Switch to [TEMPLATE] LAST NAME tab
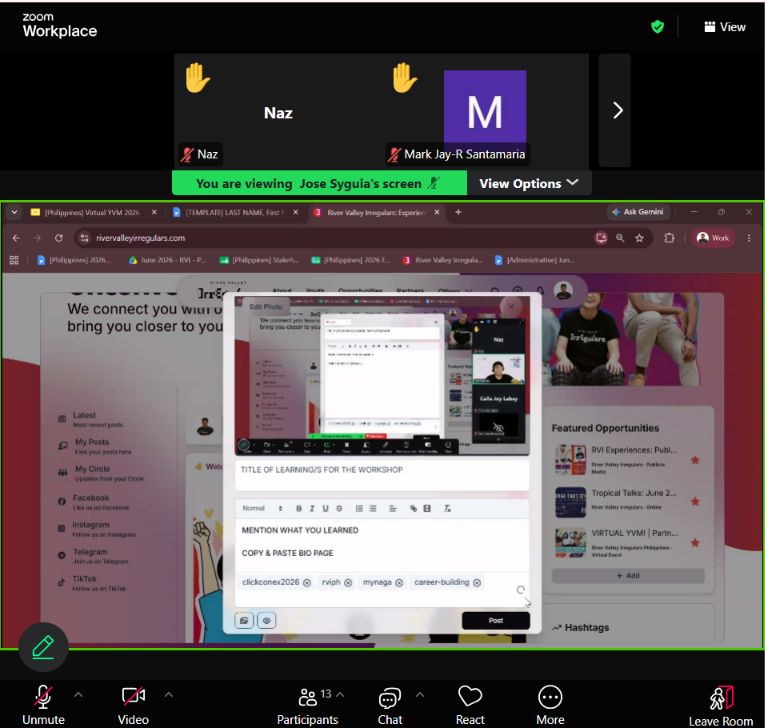The height and width of the screenshot is (728, 765). (233, 212)
